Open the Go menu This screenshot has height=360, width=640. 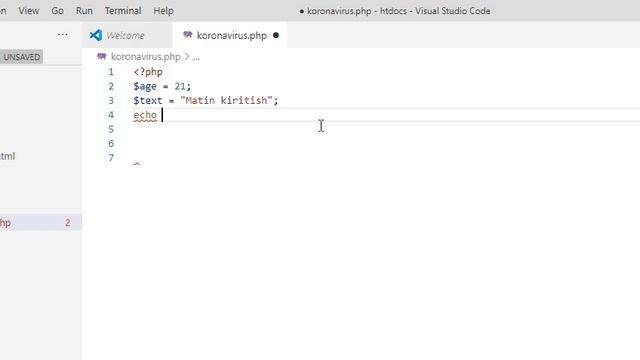pyautogui.click(x=57, y=11)
